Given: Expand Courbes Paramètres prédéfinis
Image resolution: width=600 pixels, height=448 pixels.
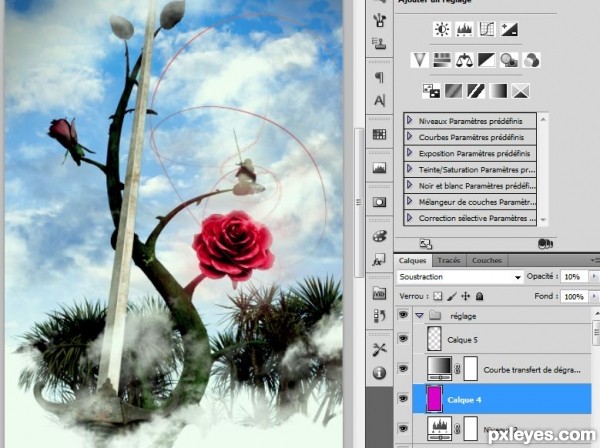Looking at the screenshot, I should pyautogui.click(x=409, y=136).
